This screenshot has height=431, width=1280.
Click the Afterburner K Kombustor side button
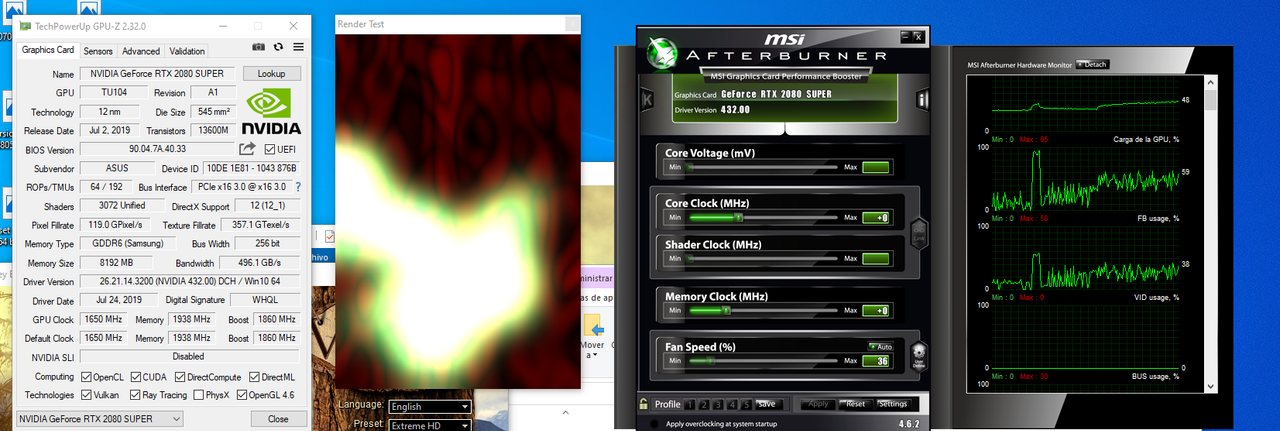648,99
